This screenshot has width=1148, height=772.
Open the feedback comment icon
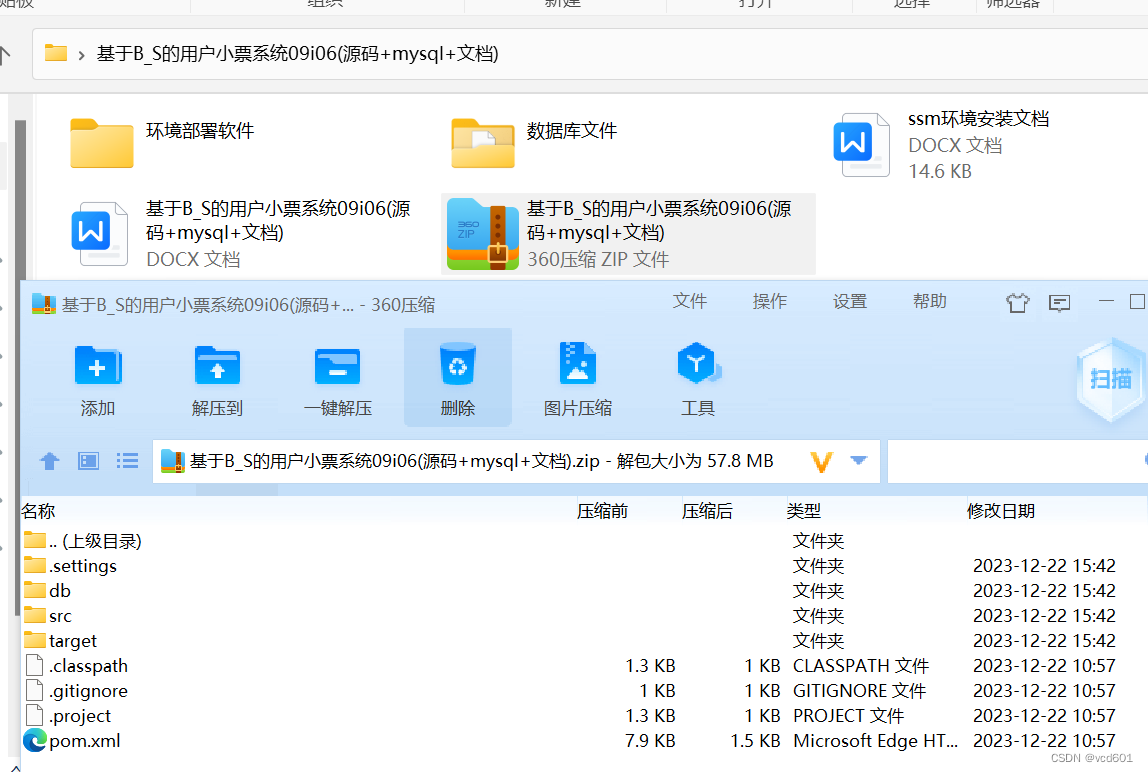1059,302
